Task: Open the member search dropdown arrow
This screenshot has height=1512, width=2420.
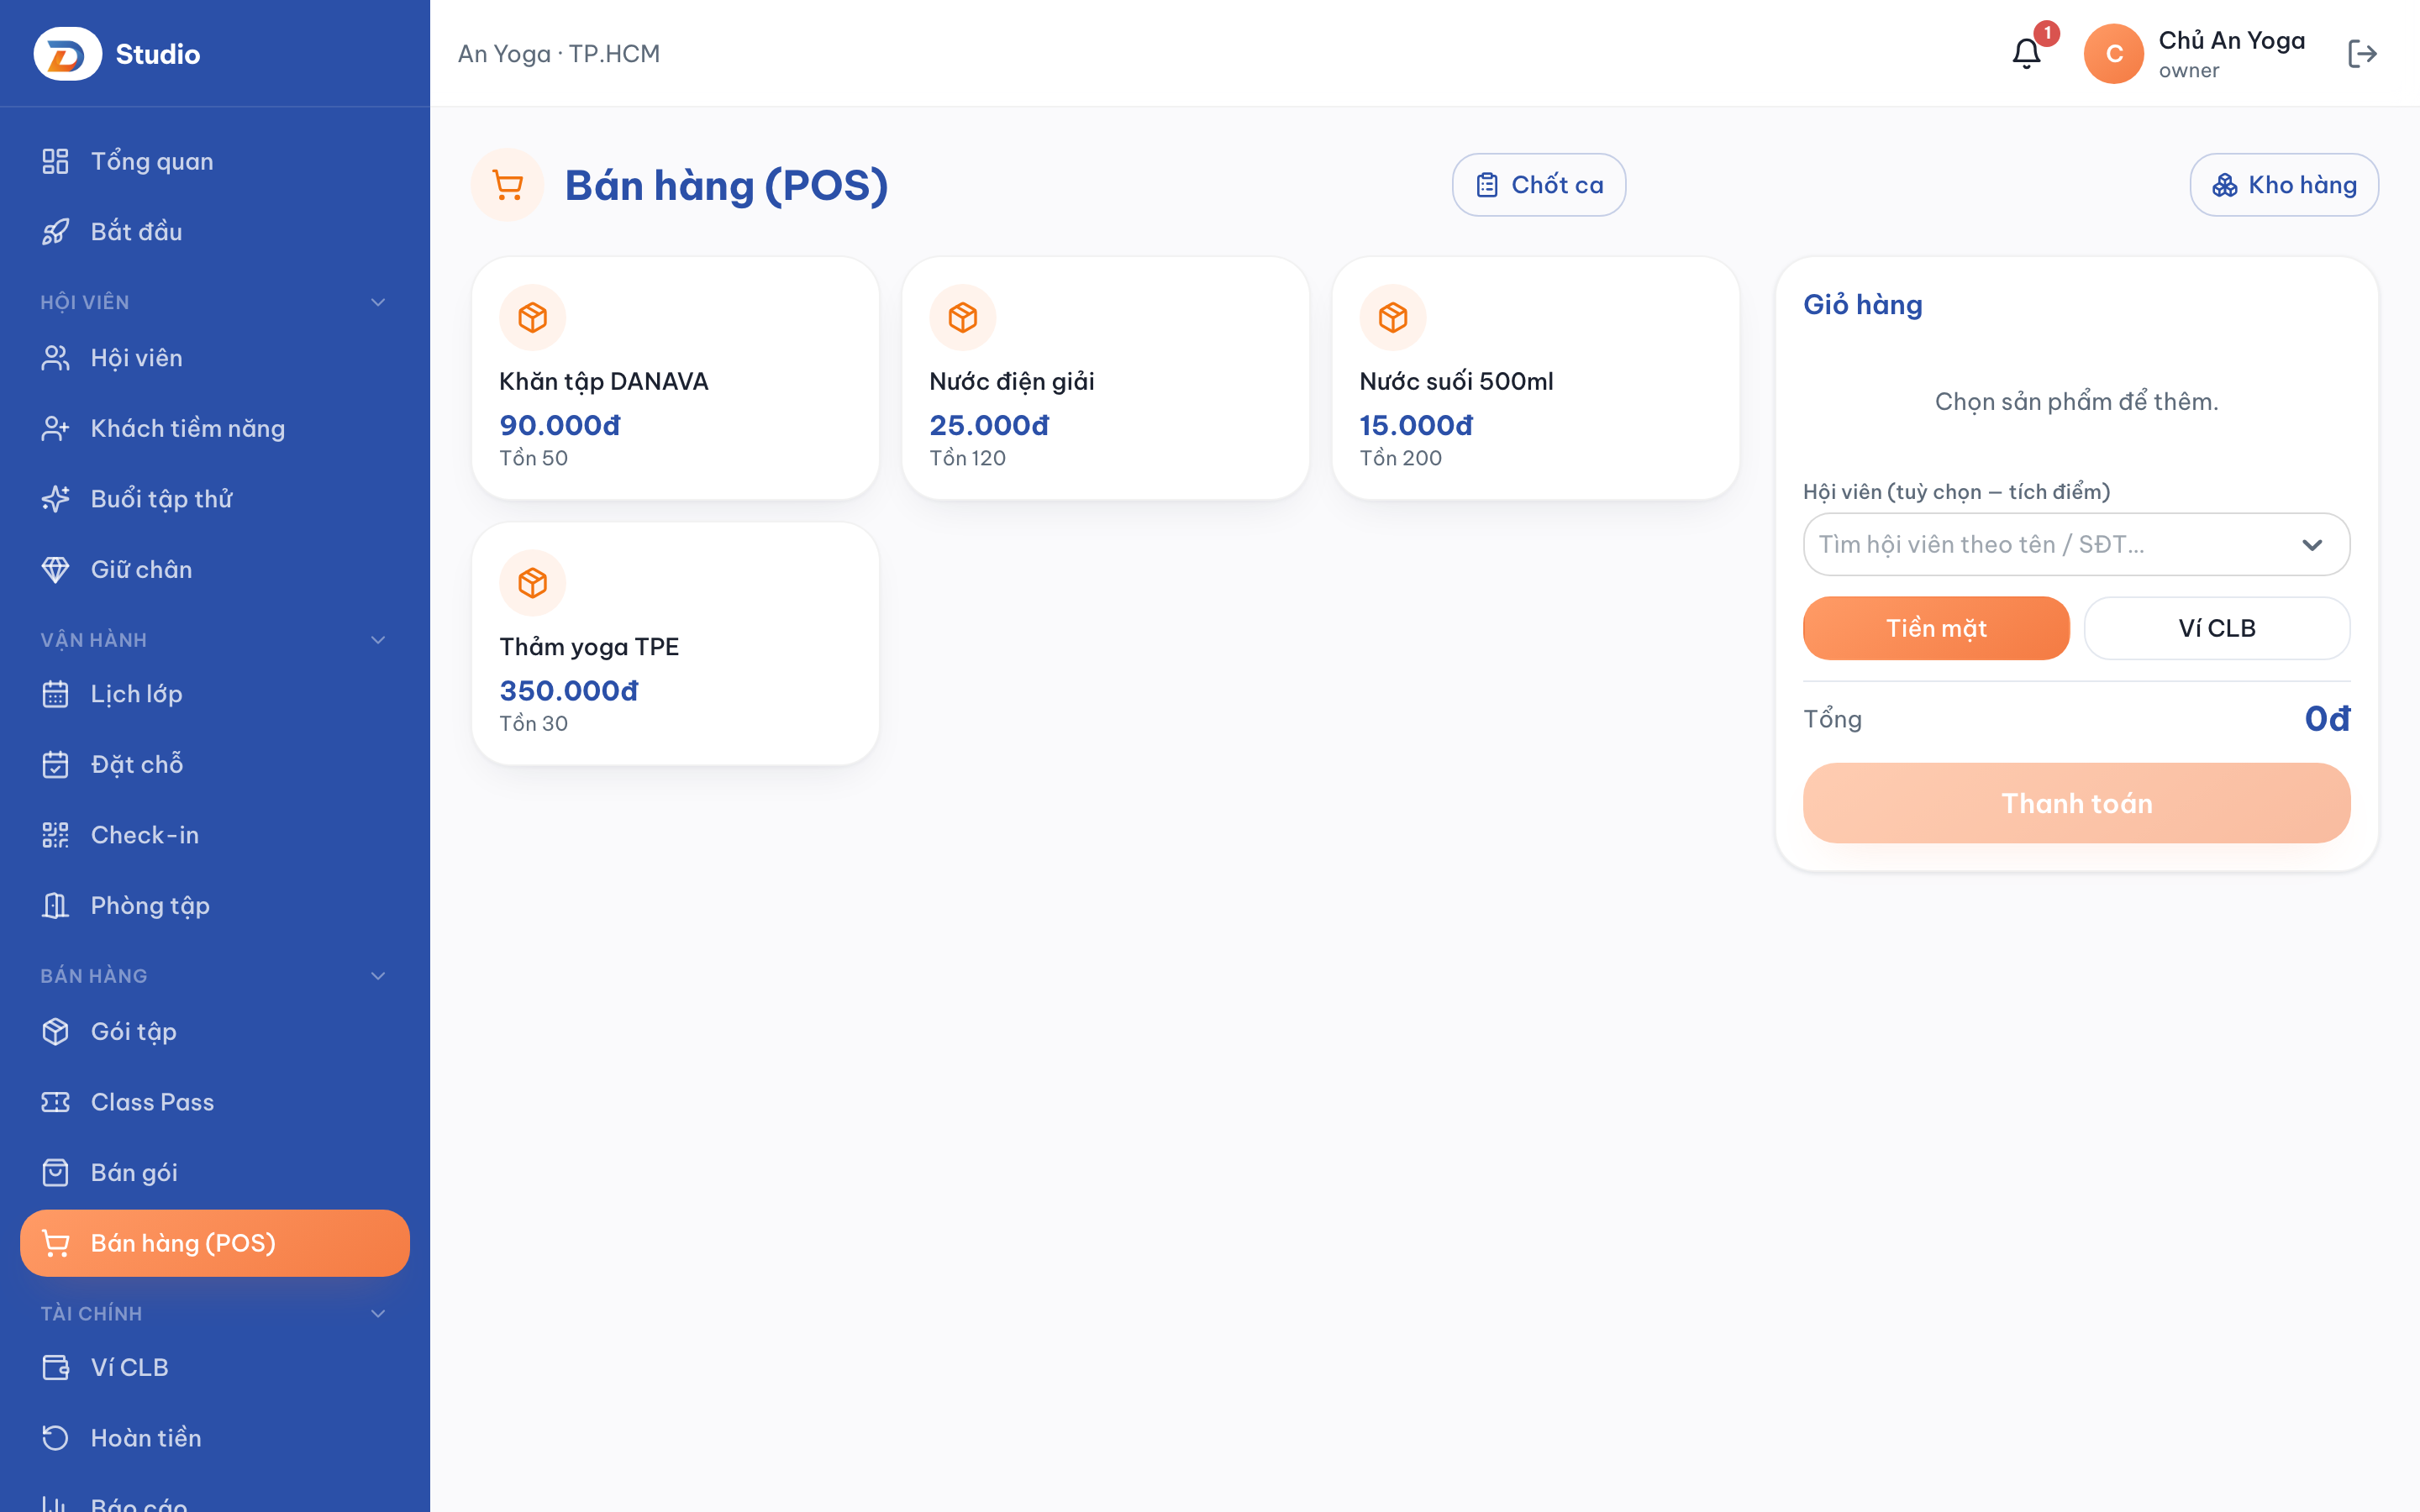Action: tap(2311, 545)
